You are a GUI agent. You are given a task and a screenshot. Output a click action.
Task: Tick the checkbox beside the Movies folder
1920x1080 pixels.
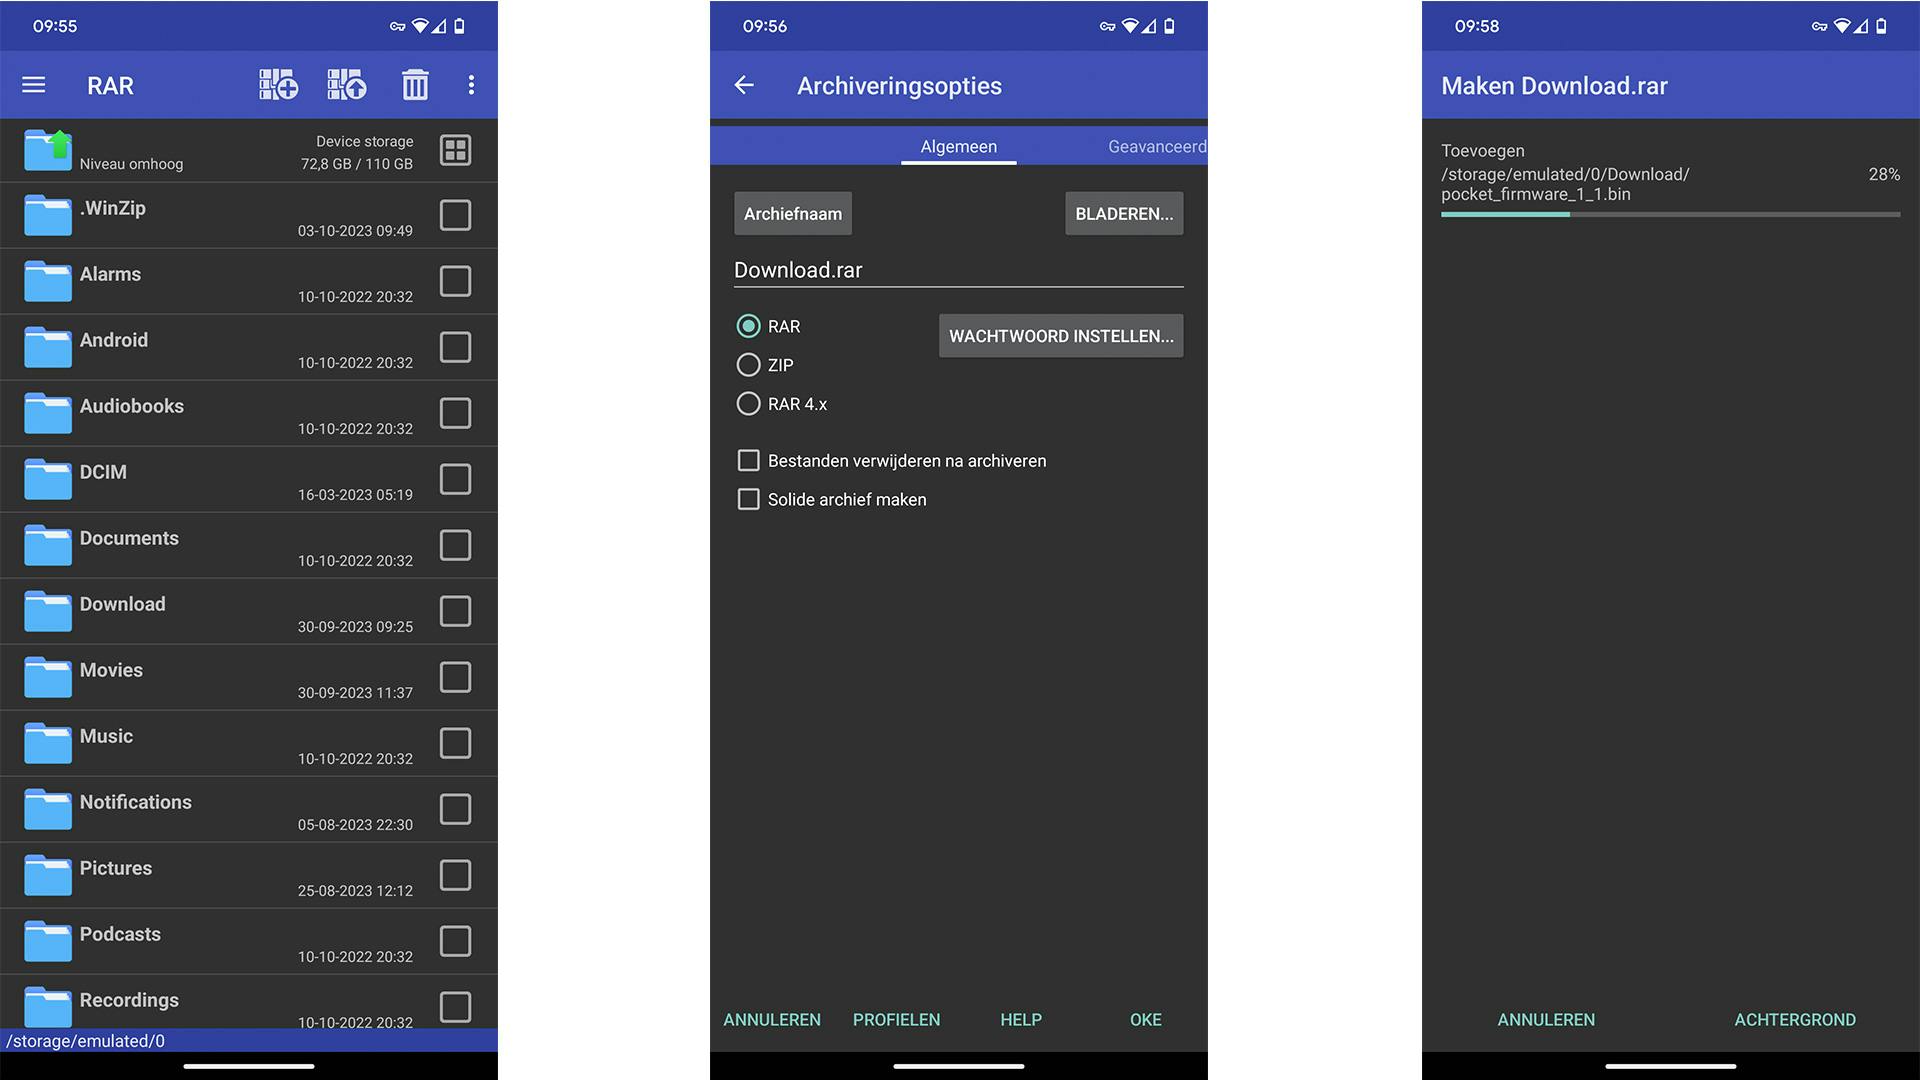pos(455,677)
